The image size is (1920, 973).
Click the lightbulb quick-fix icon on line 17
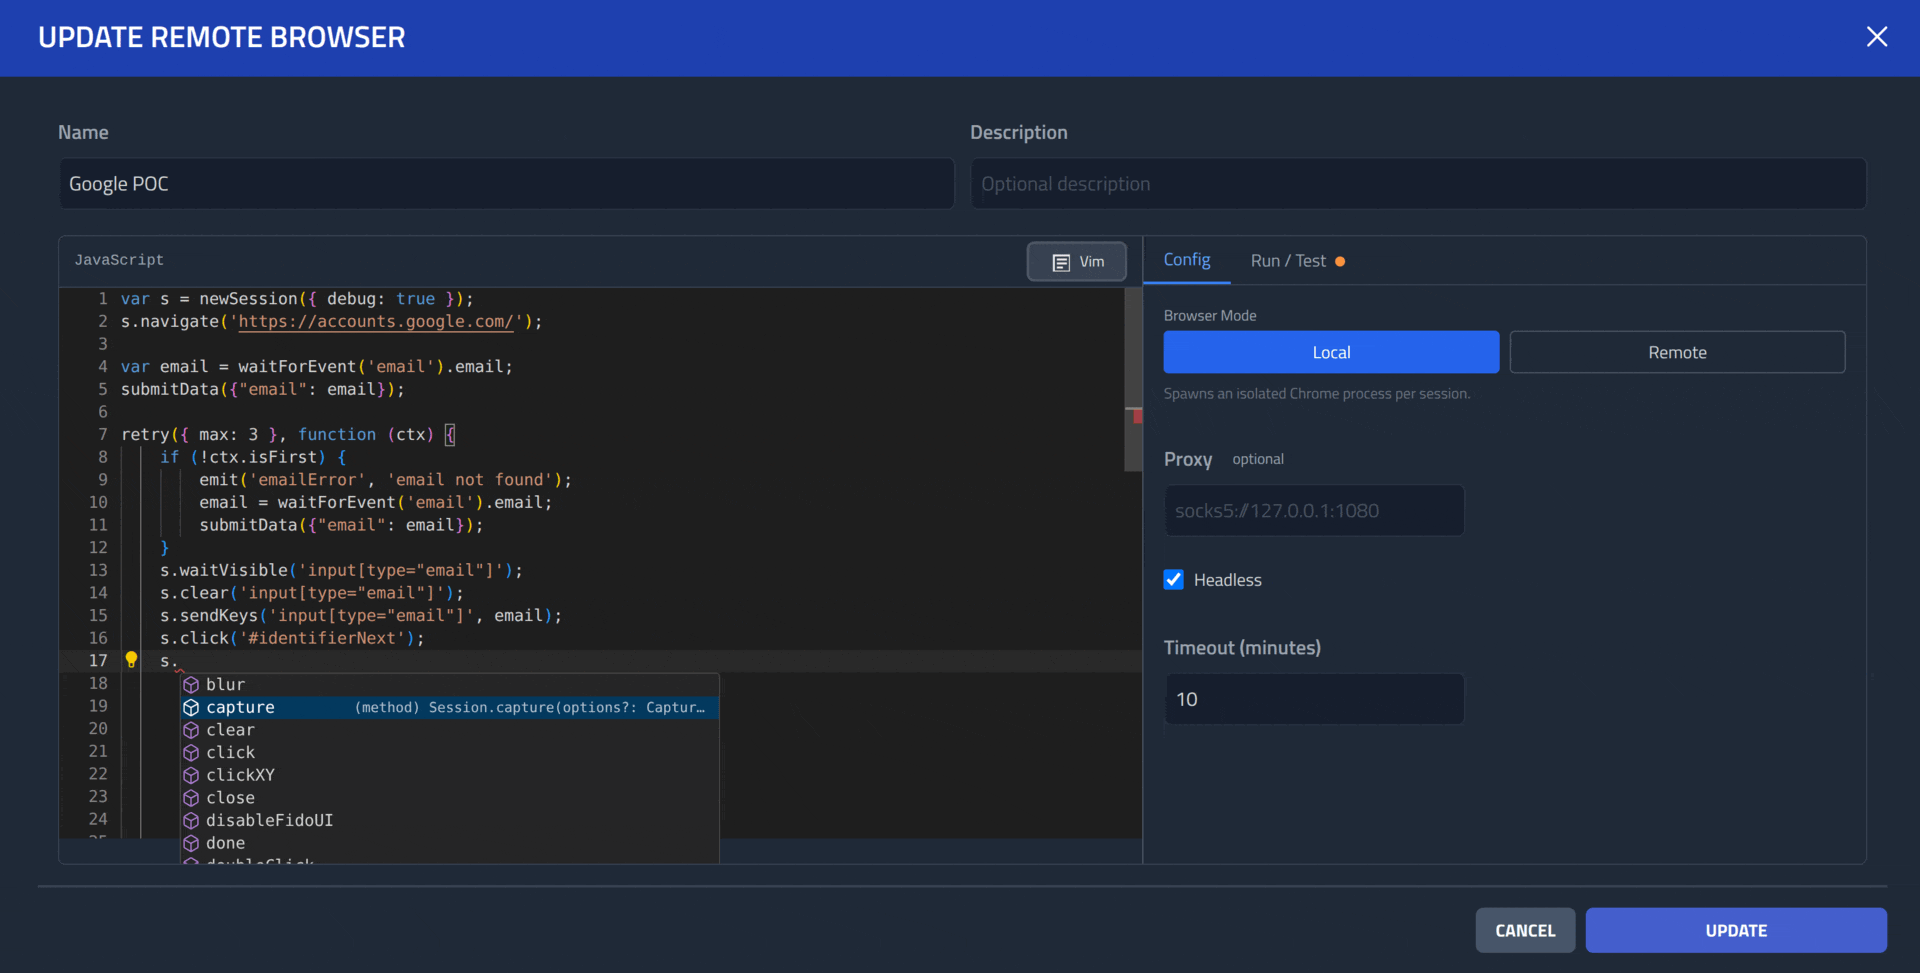131,660
